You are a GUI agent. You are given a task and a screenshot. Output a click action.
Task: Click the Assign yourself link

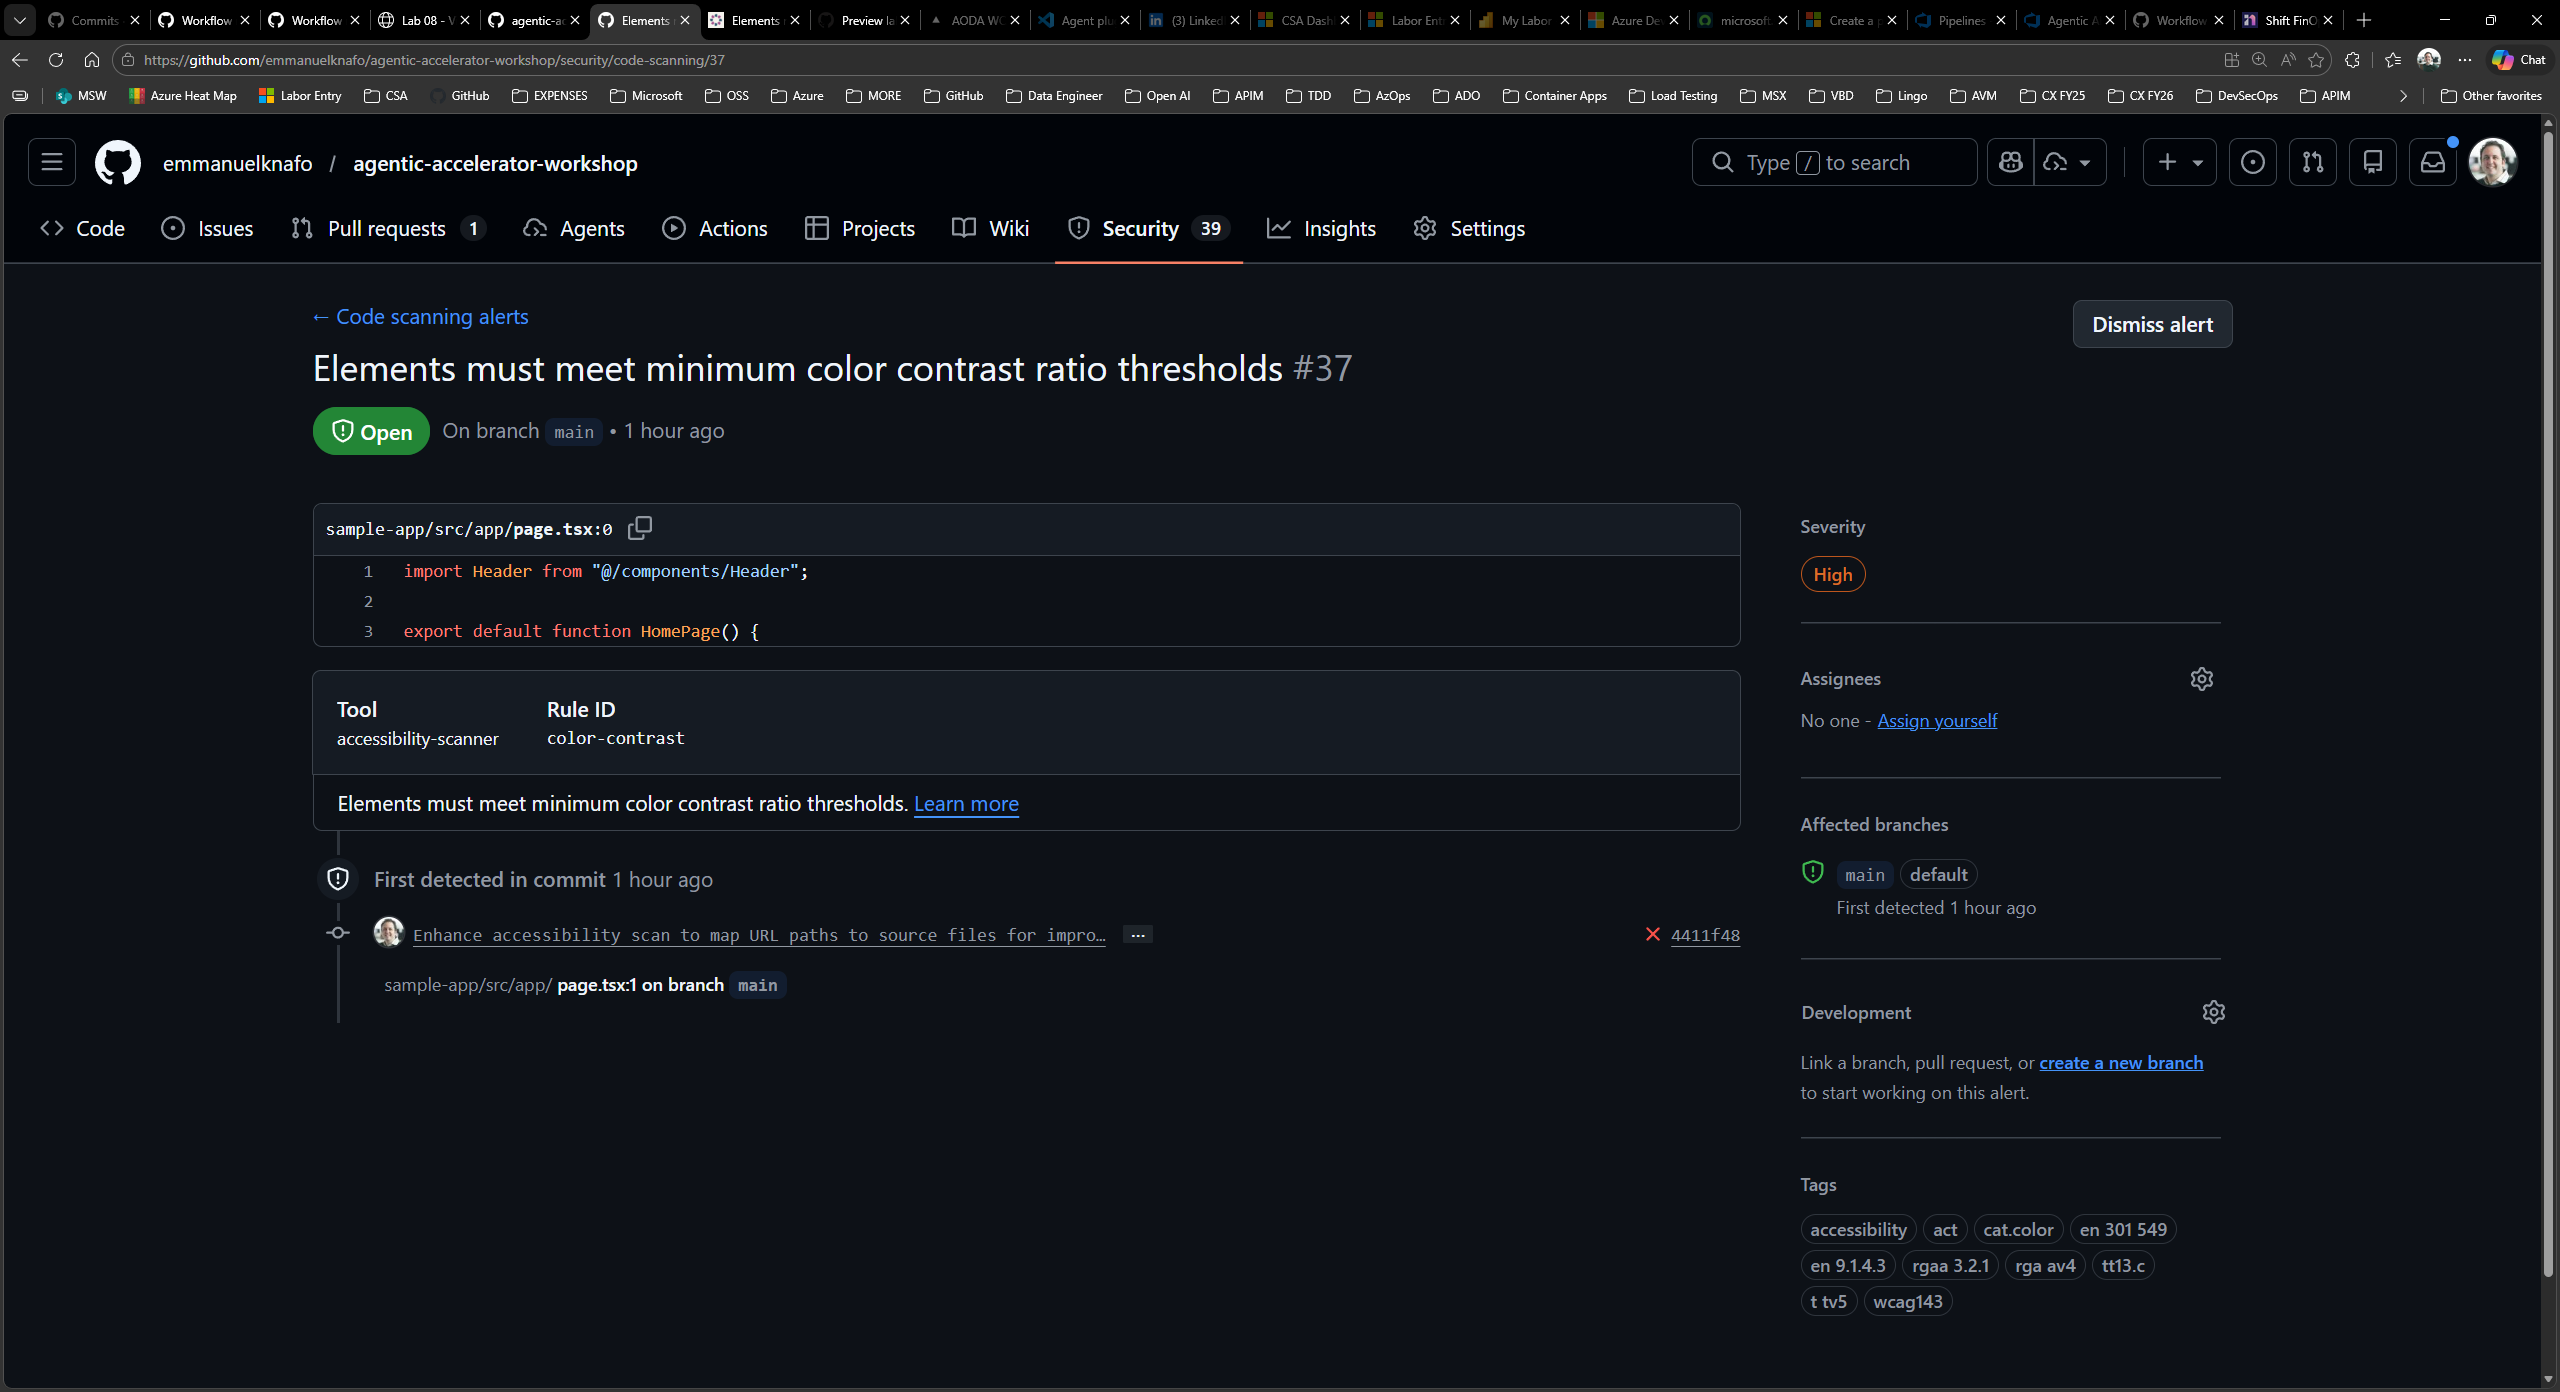pos(1936,720)
